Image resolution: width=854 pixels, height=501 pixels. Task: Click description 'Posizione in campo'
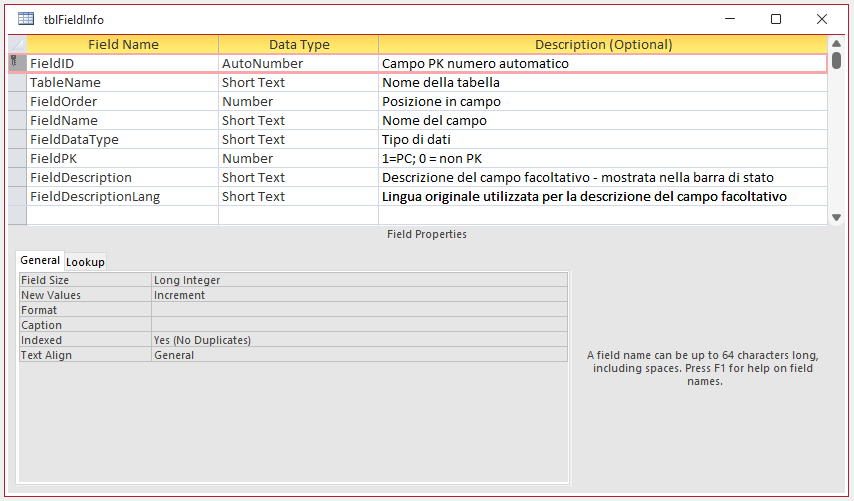(x=603, y=102)
